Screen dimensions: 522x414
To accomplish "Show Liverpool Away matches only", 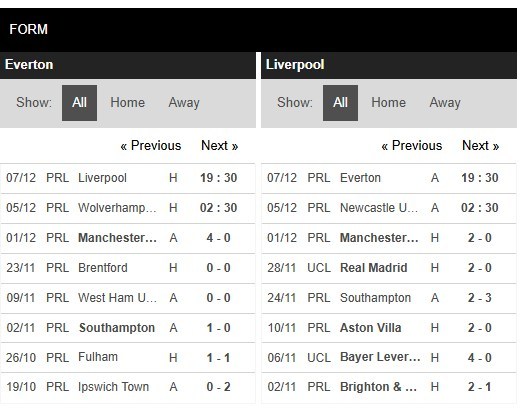I will tap(445, 103).
